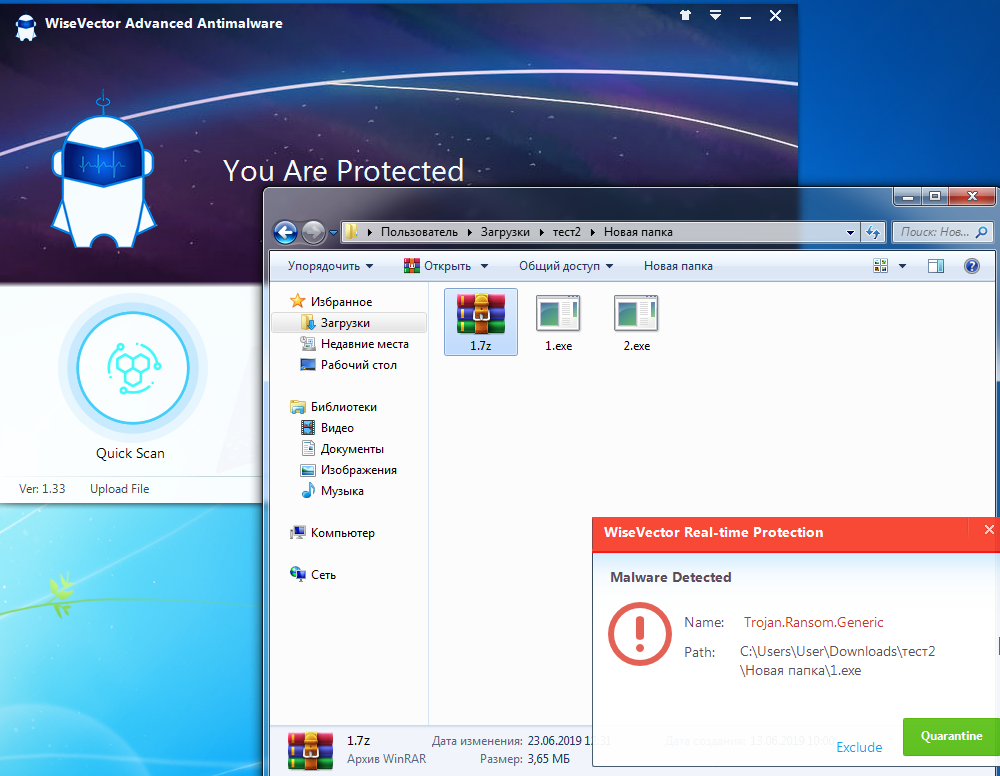Maximize the Explorer window
Screen dimensions: 1000x776
935,196
